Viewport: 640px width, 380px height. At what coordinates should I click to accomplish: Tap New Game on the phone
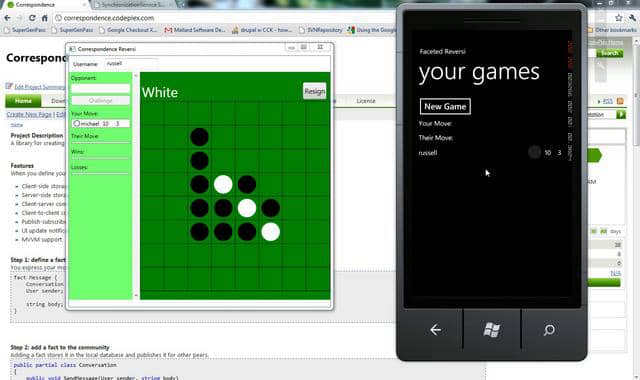pos(445,107)
